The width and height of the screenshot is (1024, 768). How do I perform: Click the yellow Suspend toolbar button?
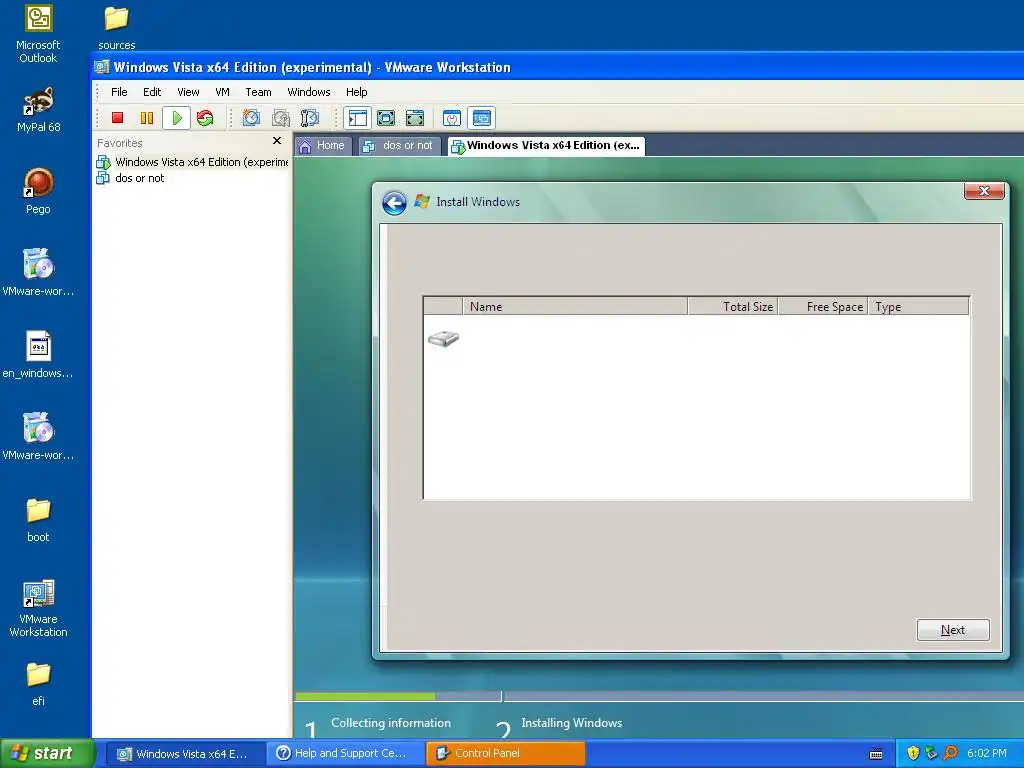click(x=147, y=118)
